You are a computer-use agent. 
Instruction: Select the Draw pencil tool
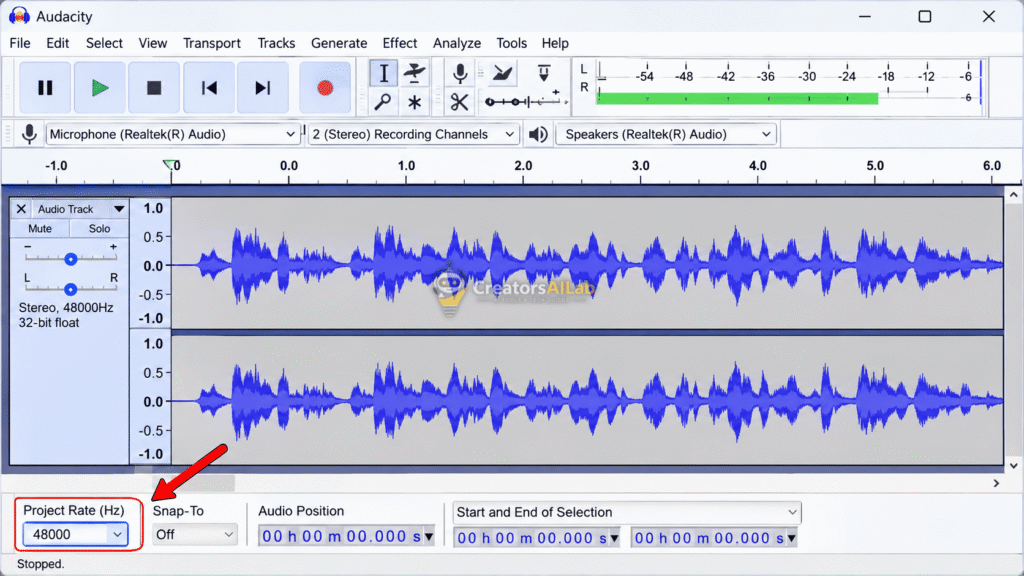coord(502,73)
